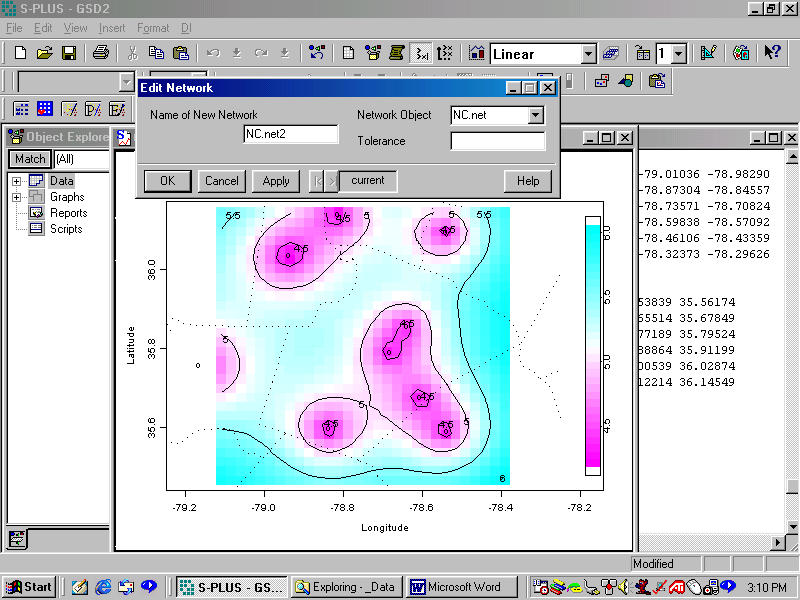Open the Reports item in Object Explorer
The height and width of the screenshot is (600, 800).
point(68,213)
